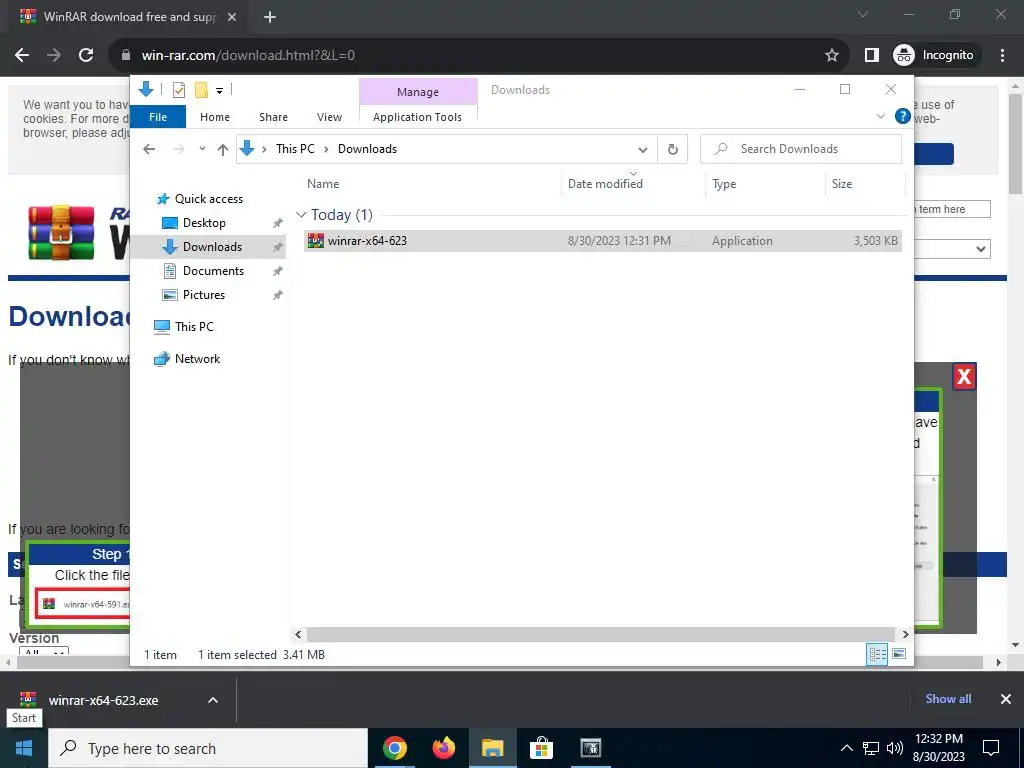Open the Windows Start menu
The image size is (1024, 768).
(x=24, y=748)
